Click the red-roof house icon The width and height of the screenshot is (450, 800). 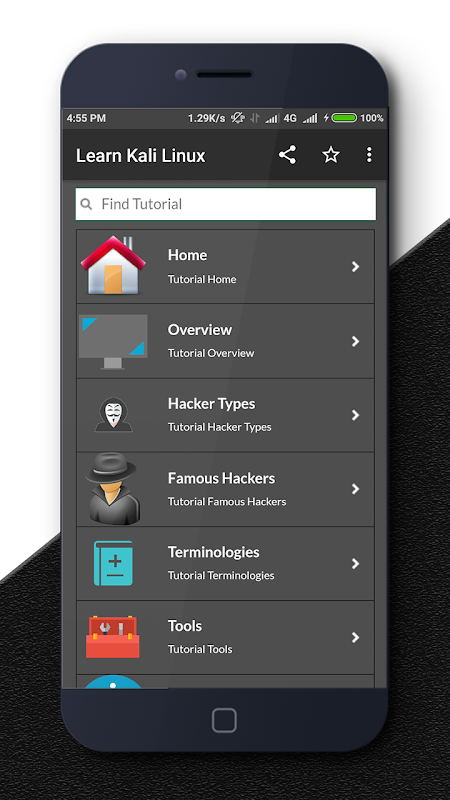tap(113, 265)
